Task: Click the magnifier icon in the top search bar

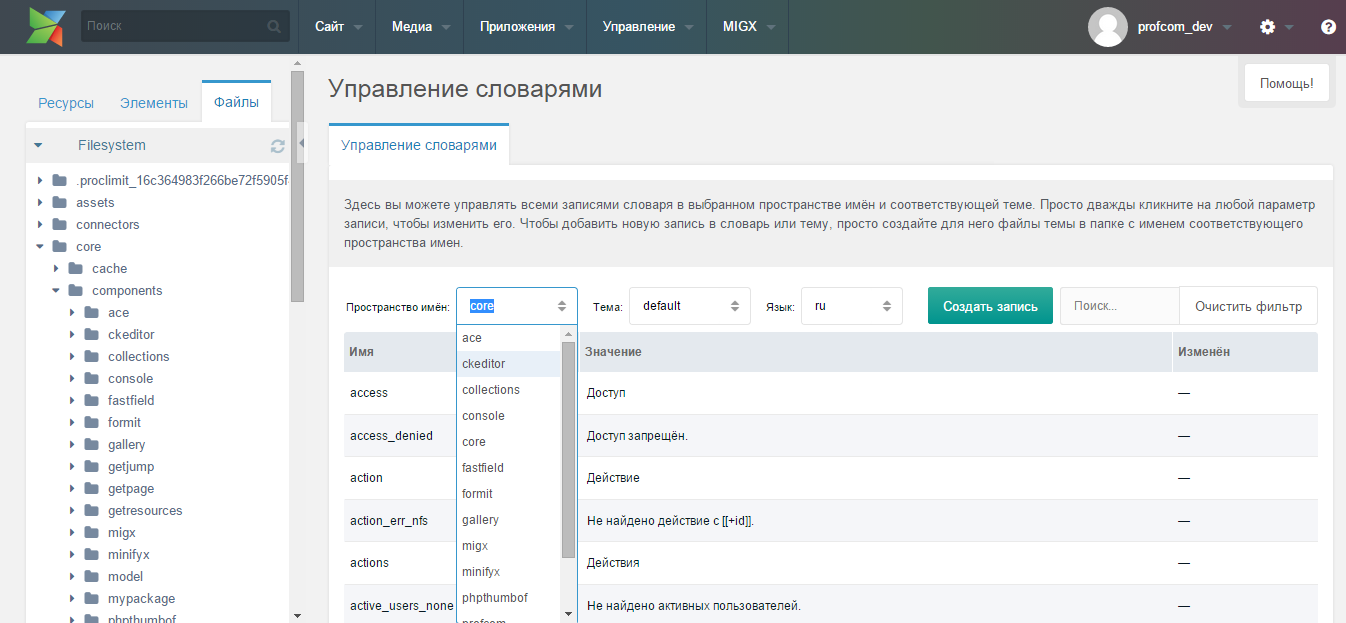Action: (272, 25)
